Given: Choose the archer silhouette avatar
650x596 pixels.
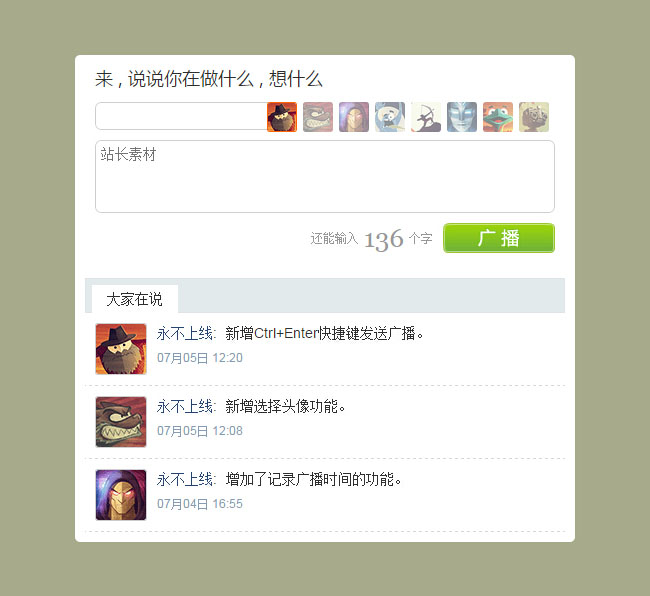Looking at the screenshot, I should click(x=426, y=117).
